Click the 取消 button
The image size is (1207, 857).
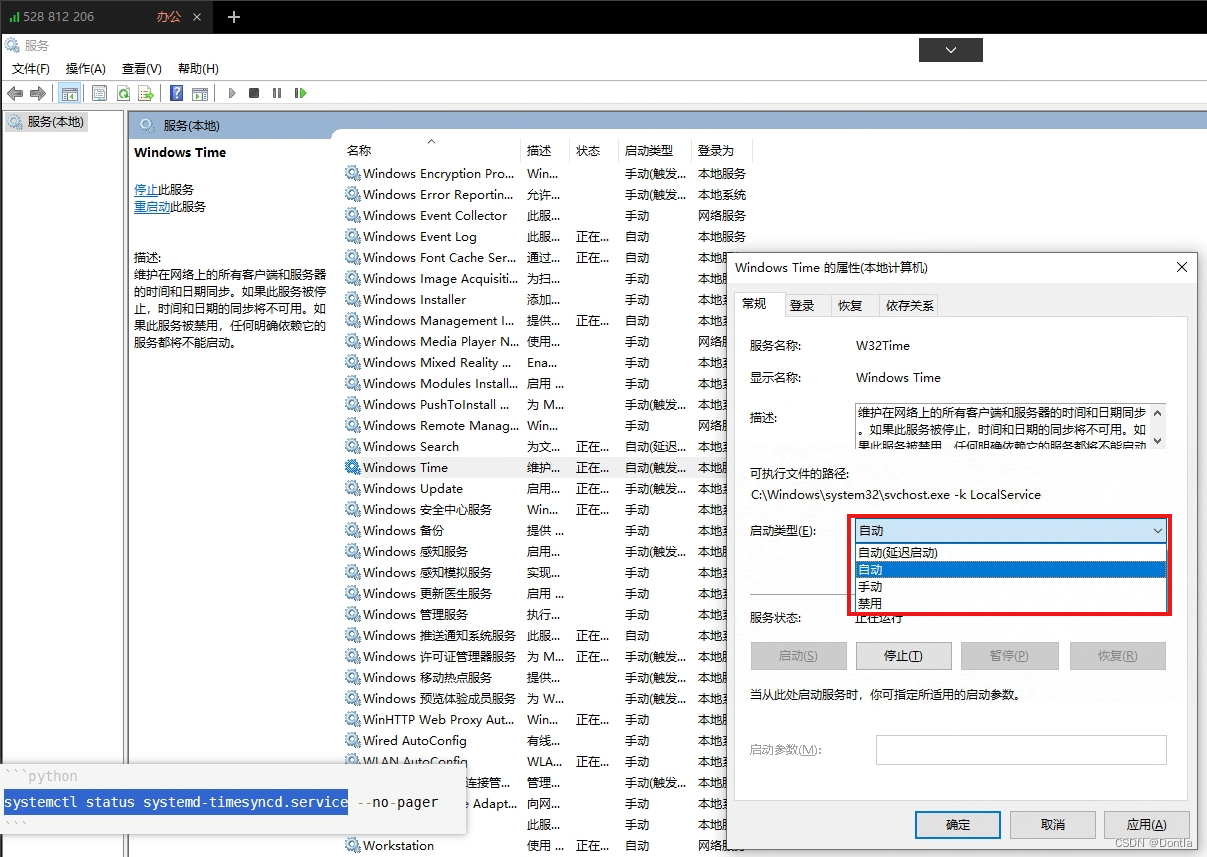coord(1053,824)
